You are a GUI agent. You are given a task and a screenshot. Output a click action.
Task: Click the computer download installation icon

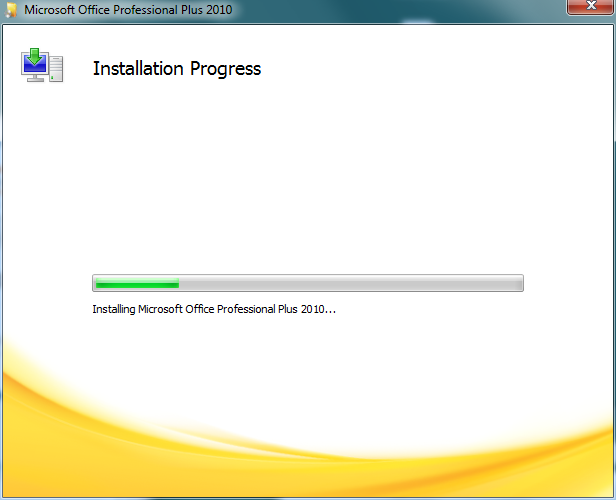[x=42, y=65]
